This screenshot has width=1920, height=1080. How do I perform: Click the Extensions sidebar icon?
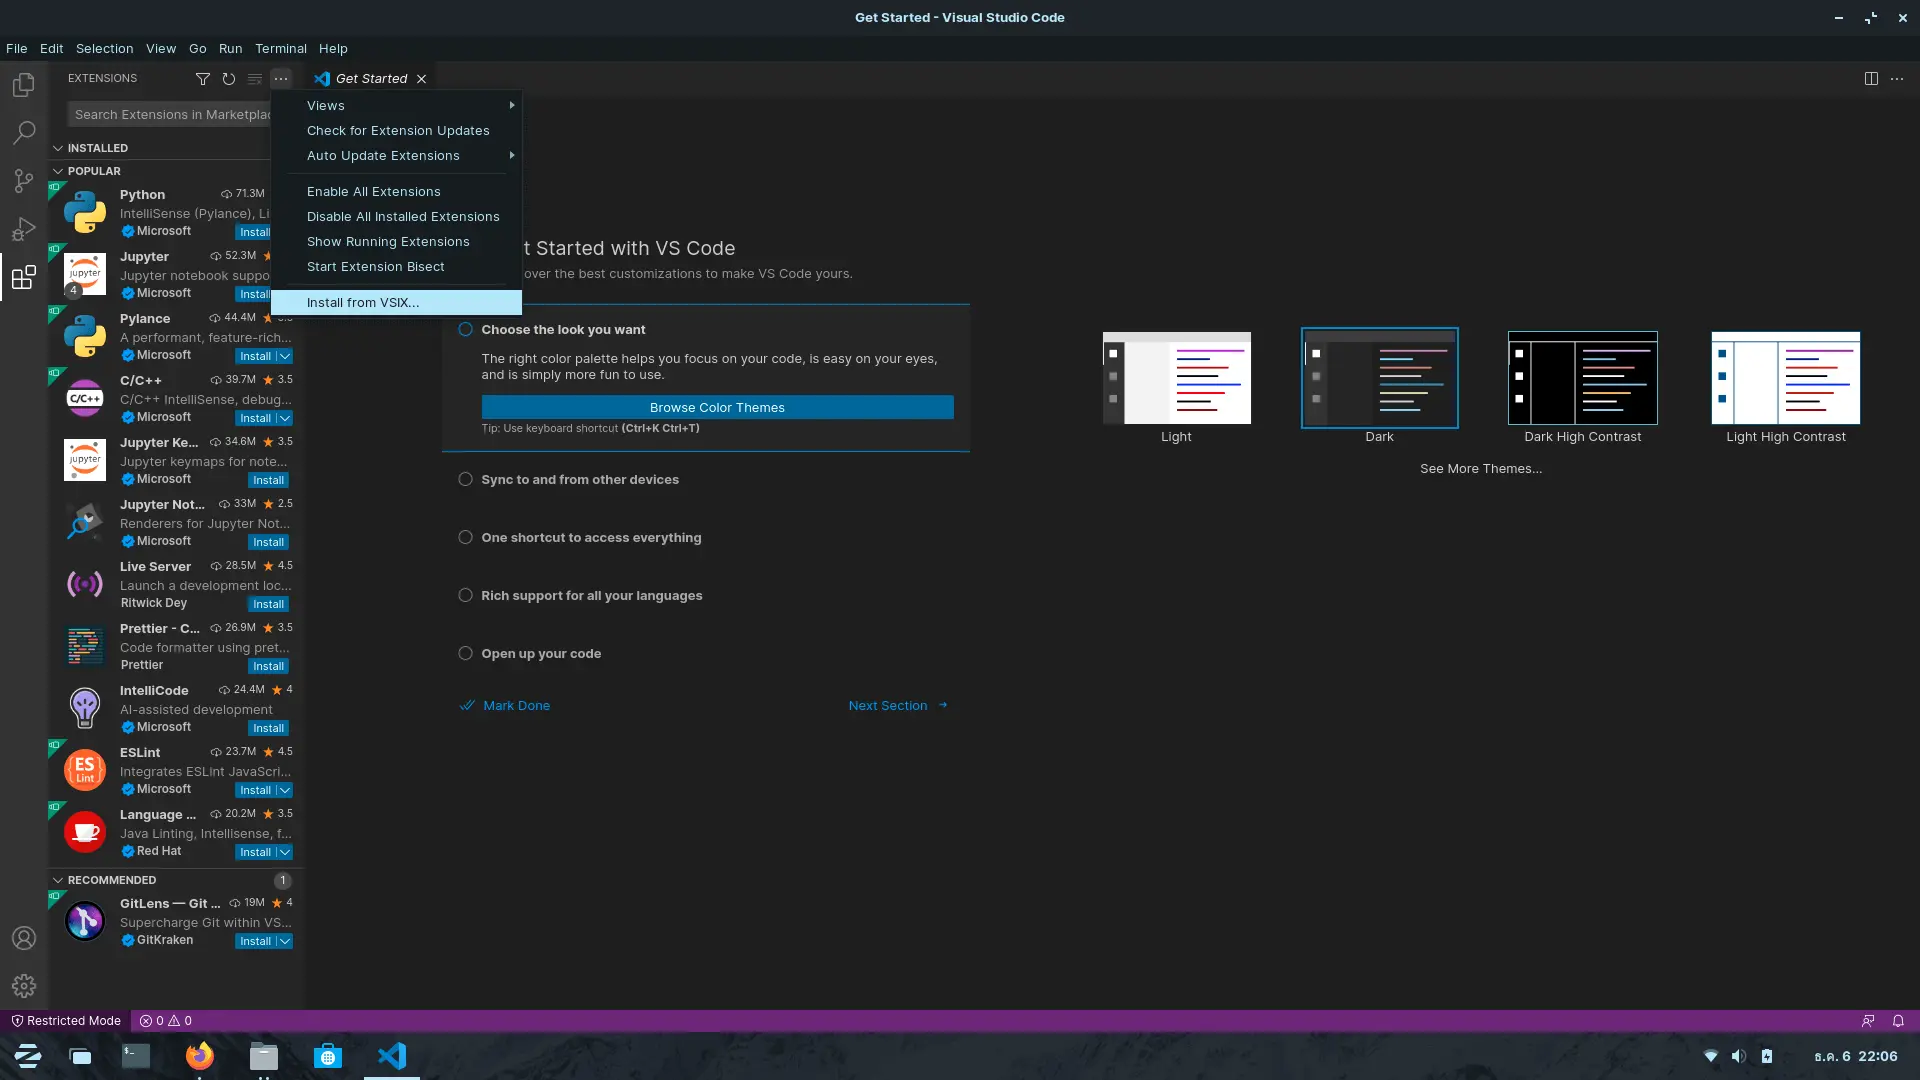click(24, 276)
